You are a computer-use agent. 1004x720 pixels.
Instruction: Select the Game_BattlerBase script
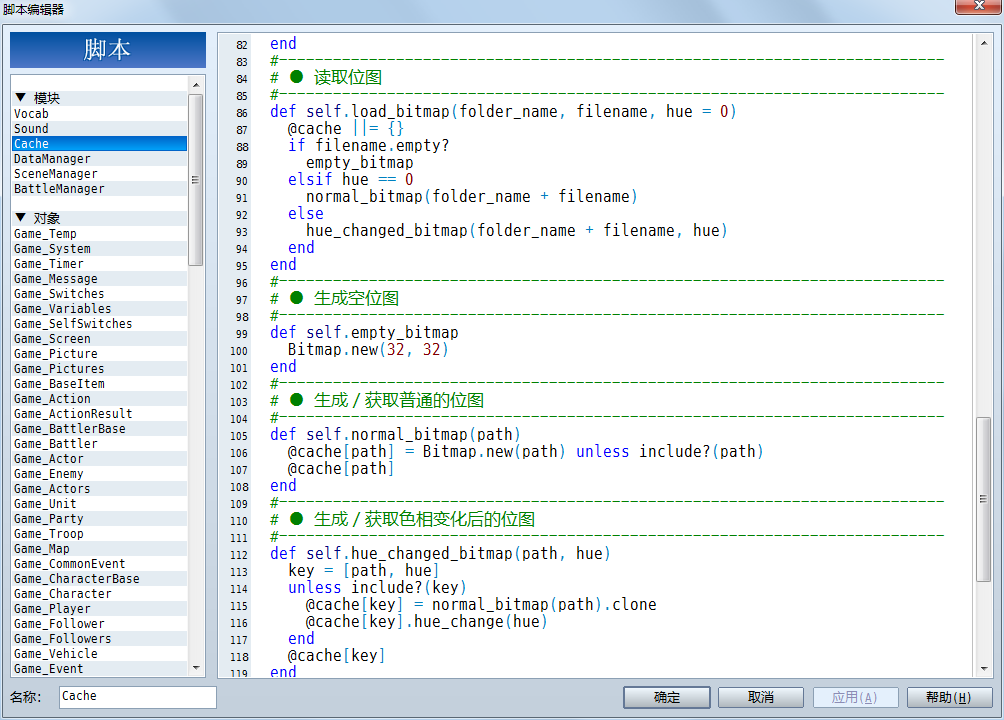99,429
